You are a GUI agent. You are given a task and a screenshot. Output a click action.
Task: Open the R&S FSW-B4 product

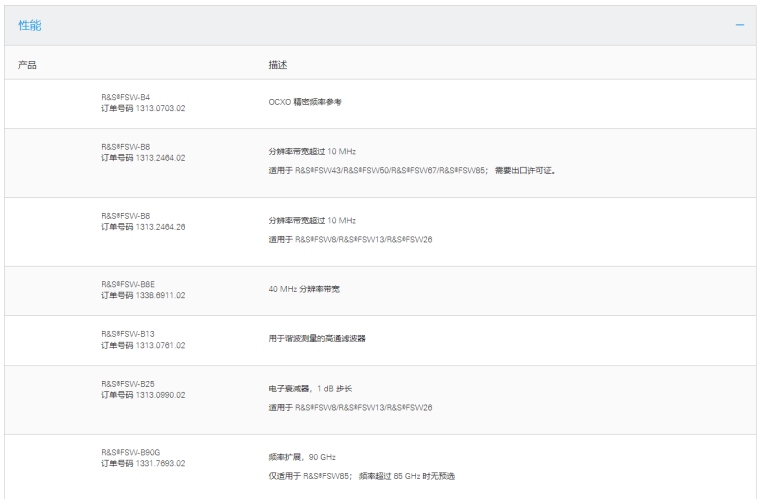126,97
